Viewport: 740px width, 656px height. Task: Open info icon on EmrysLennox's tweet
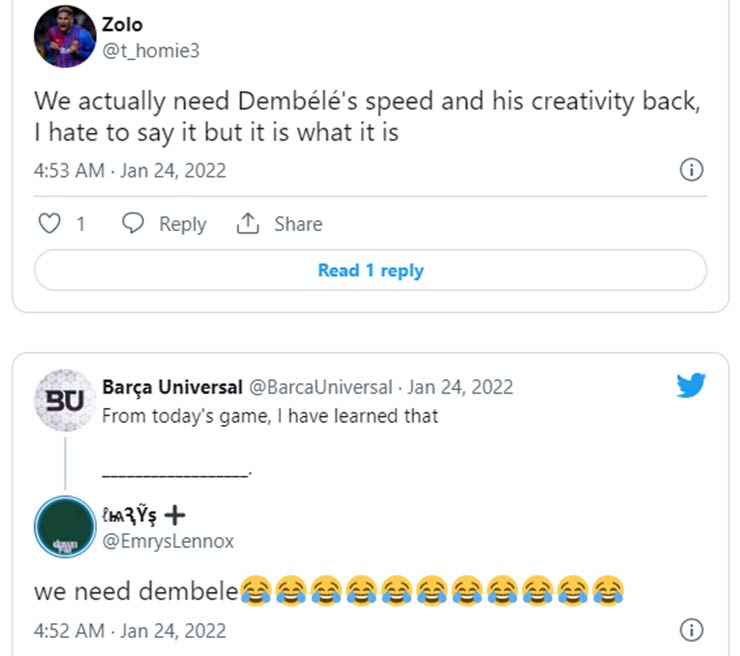pyautogui.click(x=690, y=630)
